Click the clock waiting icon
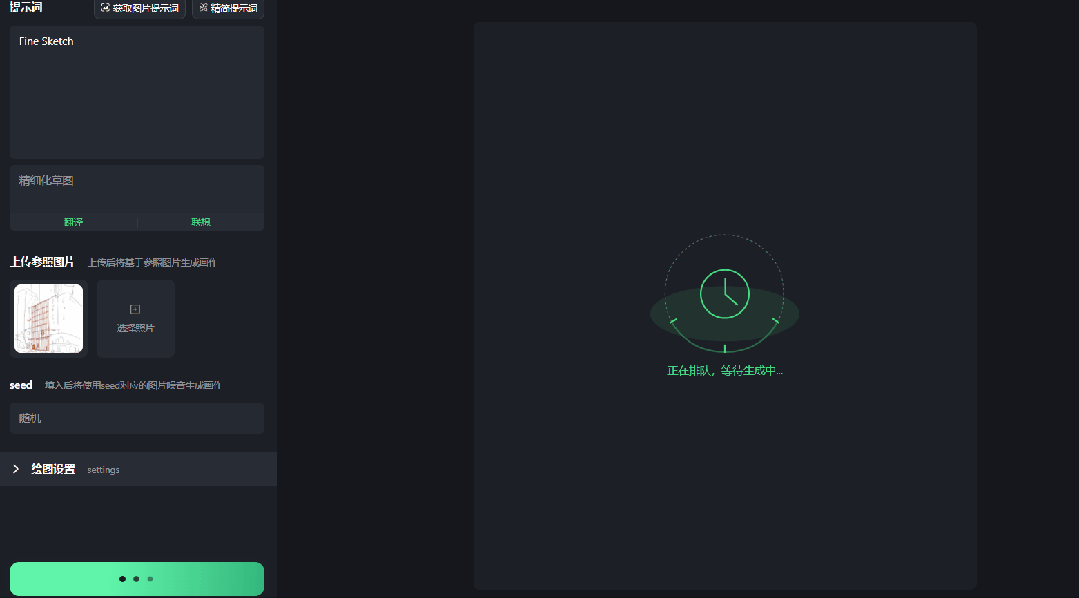The height and width of the screenshot is (598, 1079). (x=725, y=294)
